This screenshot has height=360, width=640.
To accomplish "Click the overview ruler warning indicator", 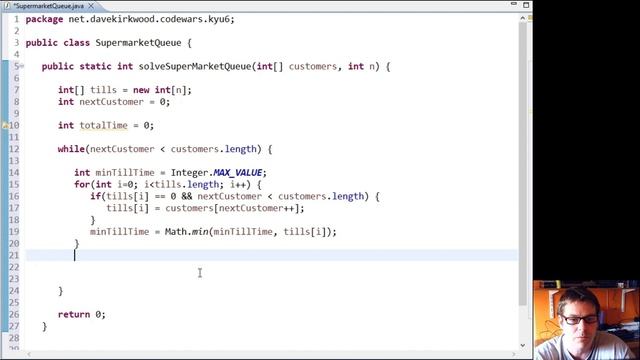I will (x=530, y=18).
